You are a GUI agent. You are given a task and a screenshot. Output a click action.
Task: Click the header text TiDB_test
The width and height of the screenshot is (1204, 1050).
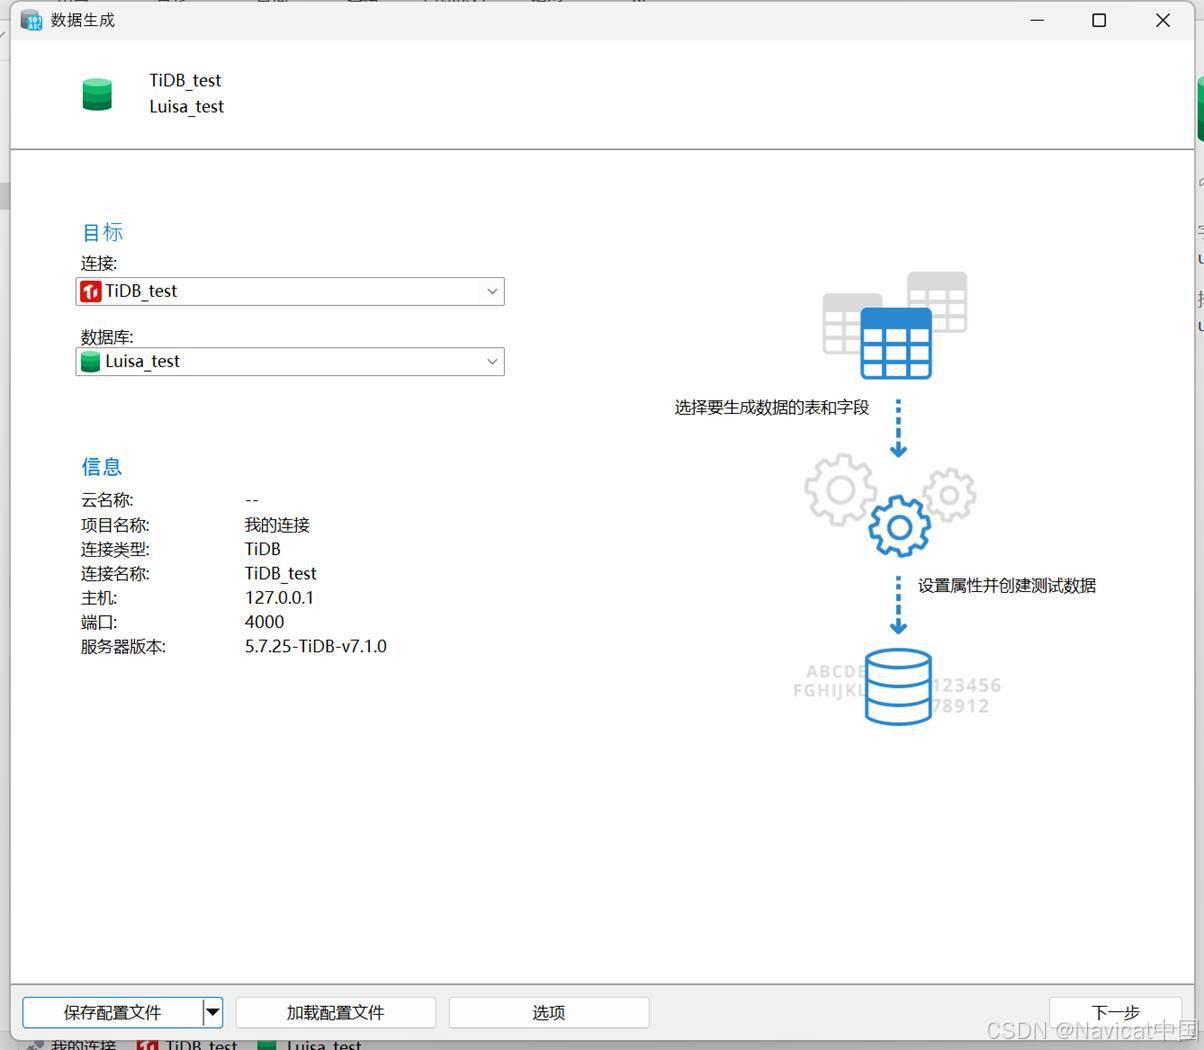tap(185, 80)
